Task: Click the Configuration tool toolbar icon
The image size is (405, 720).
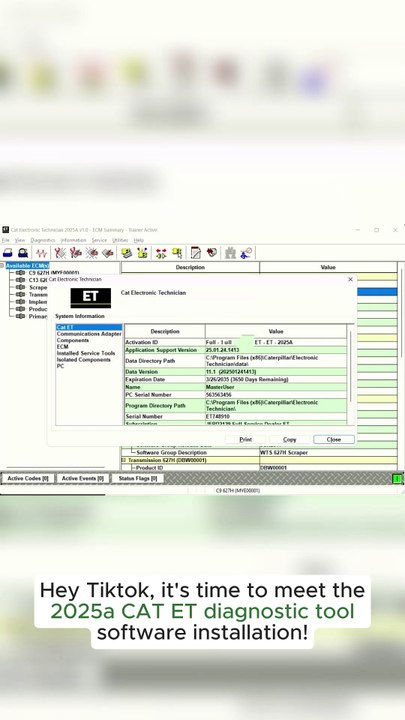Action: [x=142, y=253]
